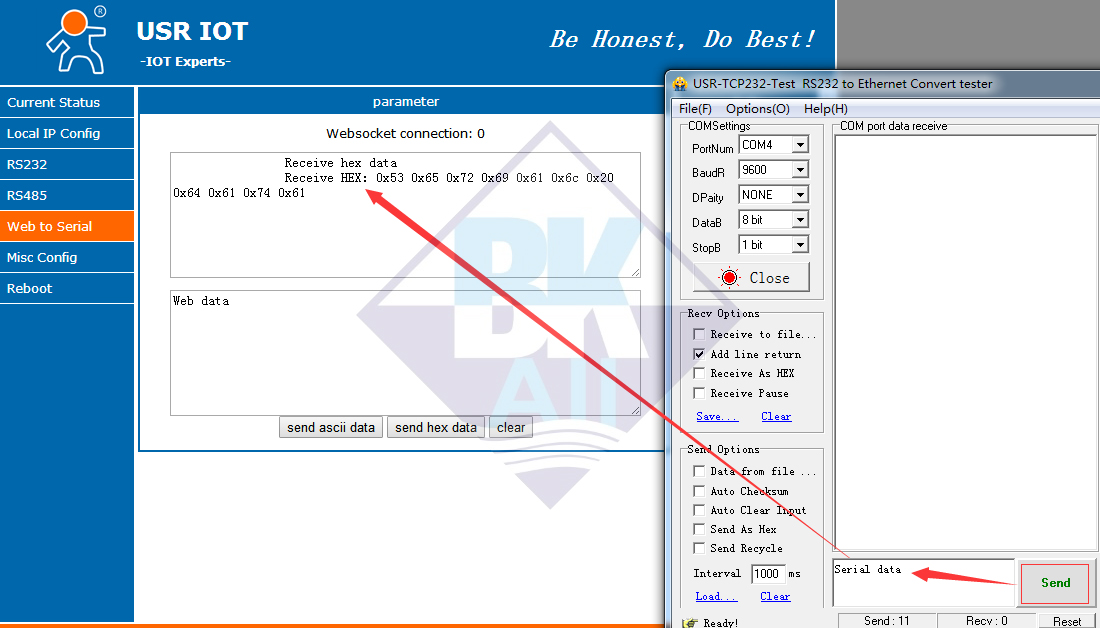Screen dimensions: 1100x628
Task: Click the send ascii data button
Action: click(x=331, y=427)
